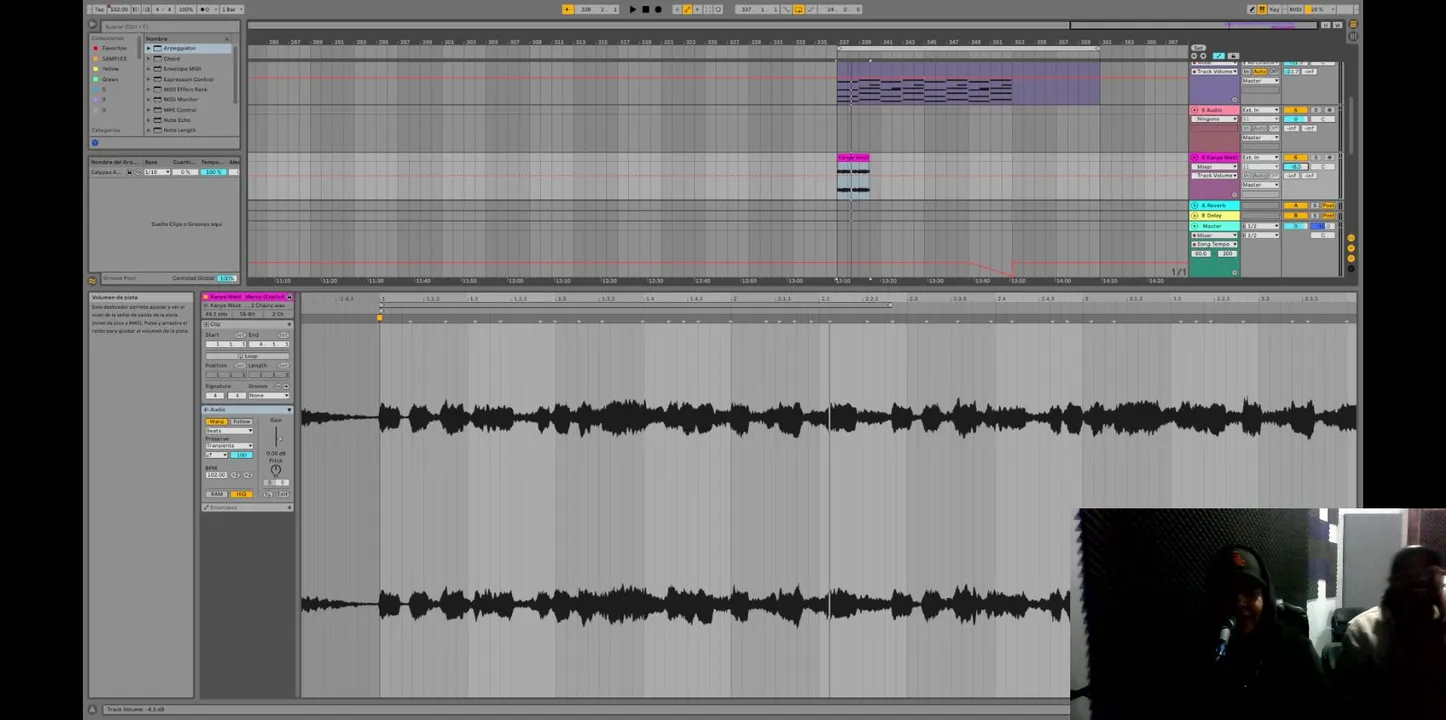Click the Groove Pool selector wave icon
The image size is (1446, 720).
(92, 281)
